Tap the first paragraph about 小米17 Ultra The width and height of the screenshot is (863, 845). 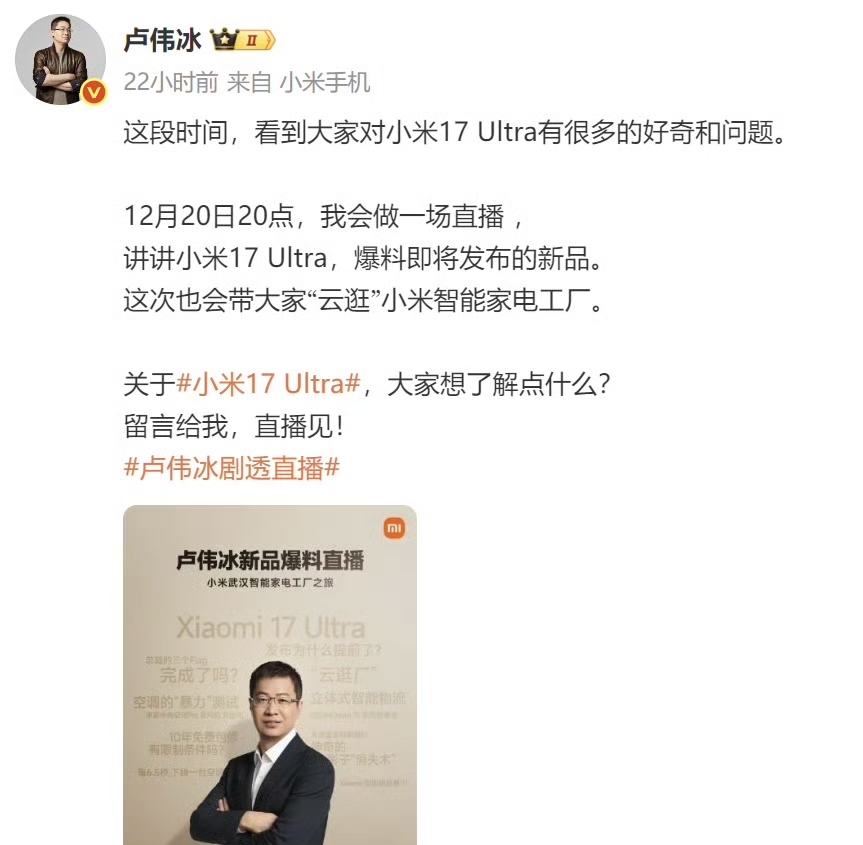(456, 133)
